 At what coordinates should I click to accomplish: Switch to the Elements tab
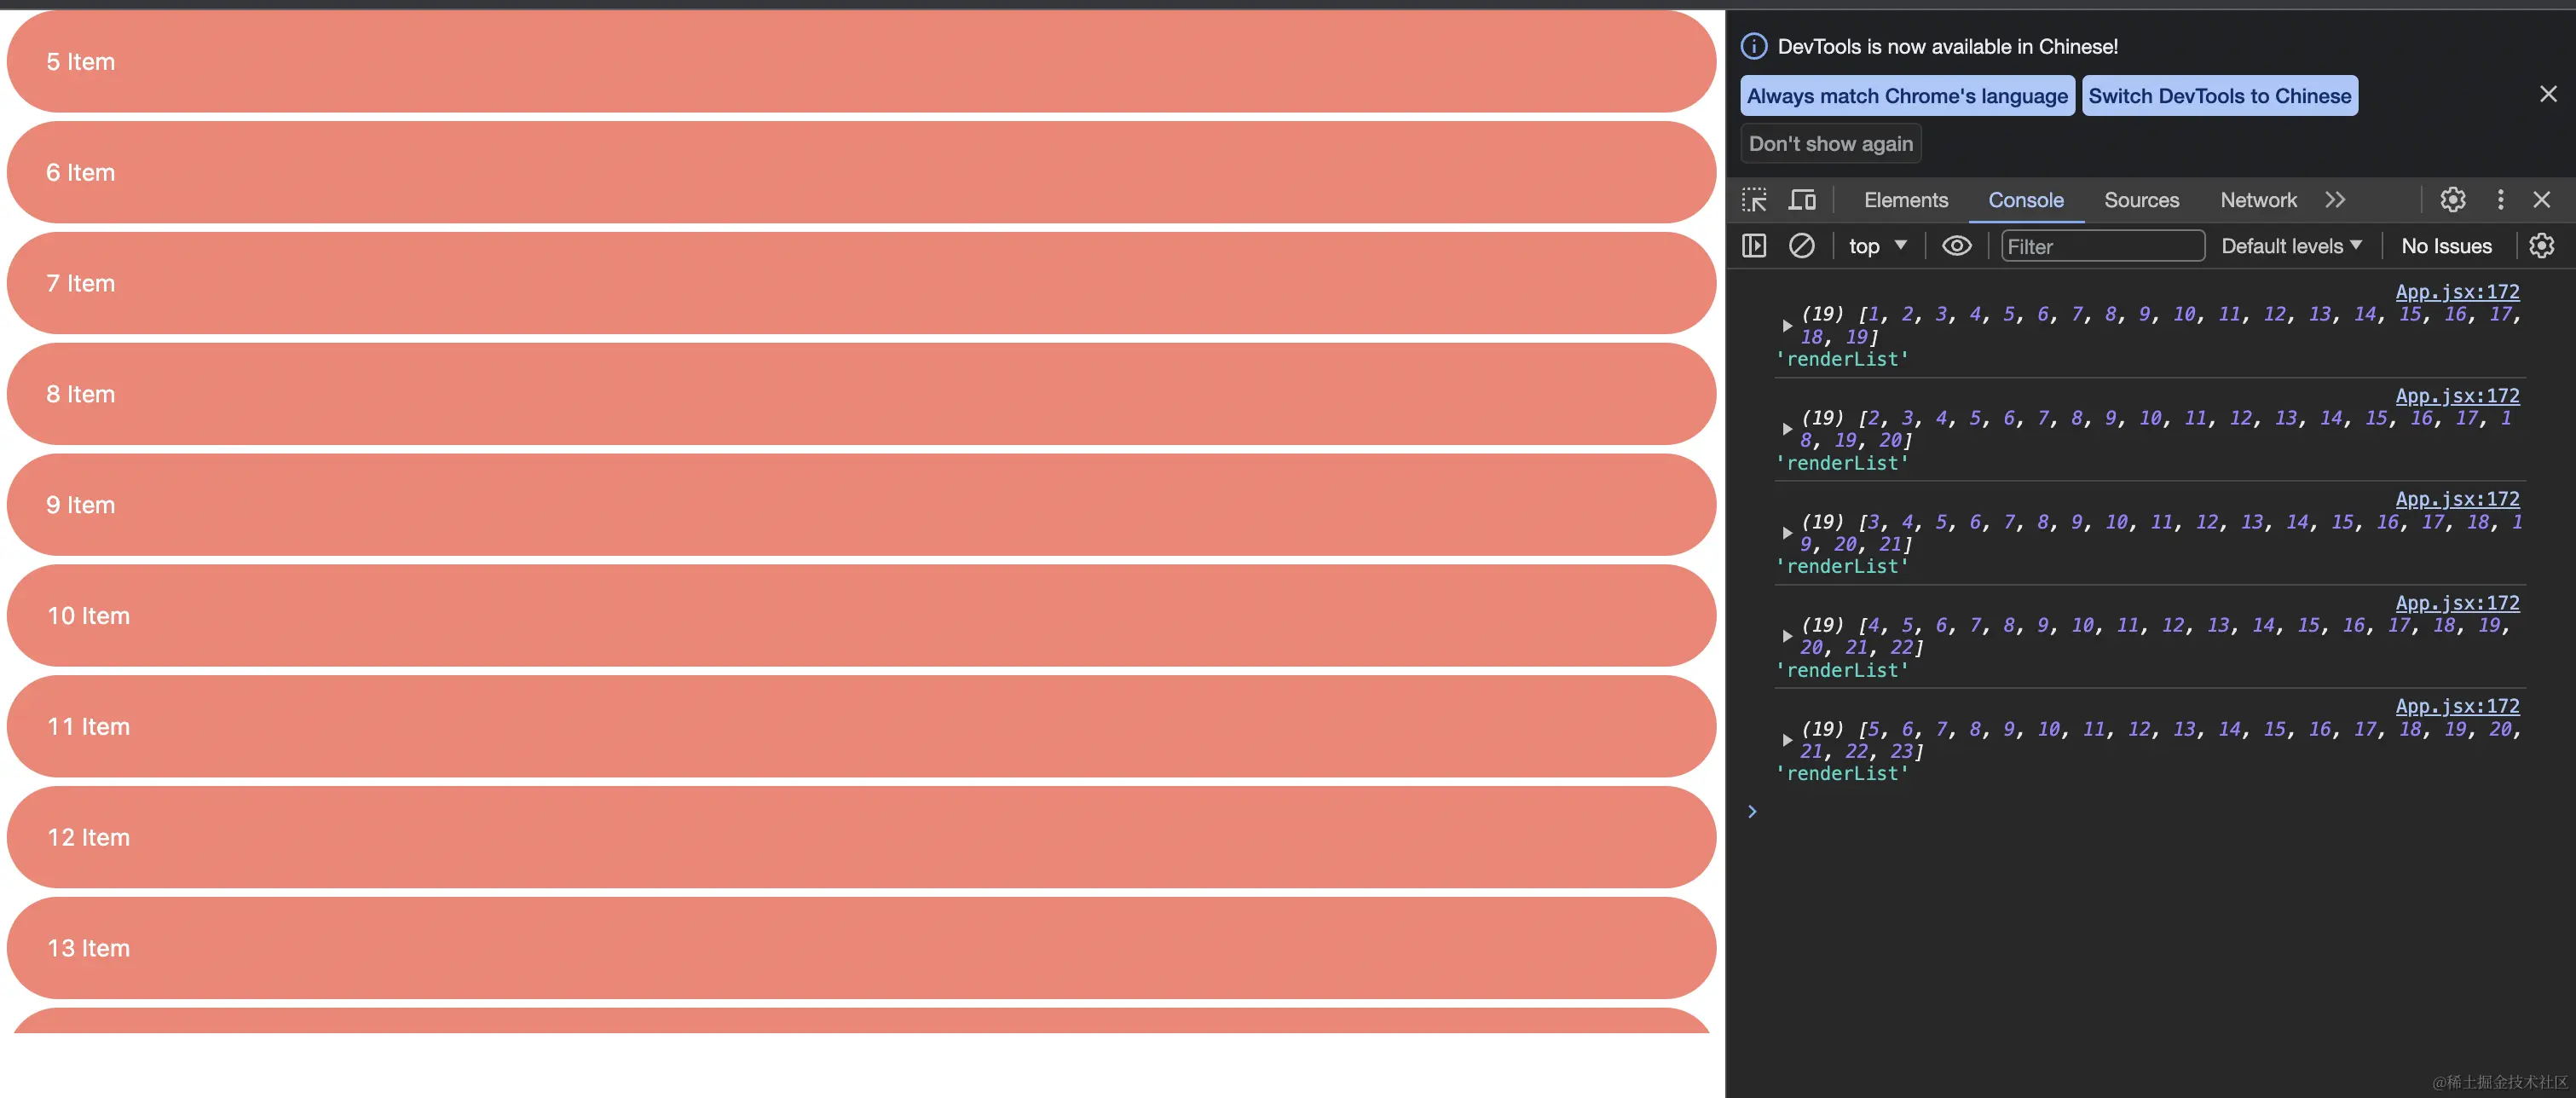click(1905, 199)
